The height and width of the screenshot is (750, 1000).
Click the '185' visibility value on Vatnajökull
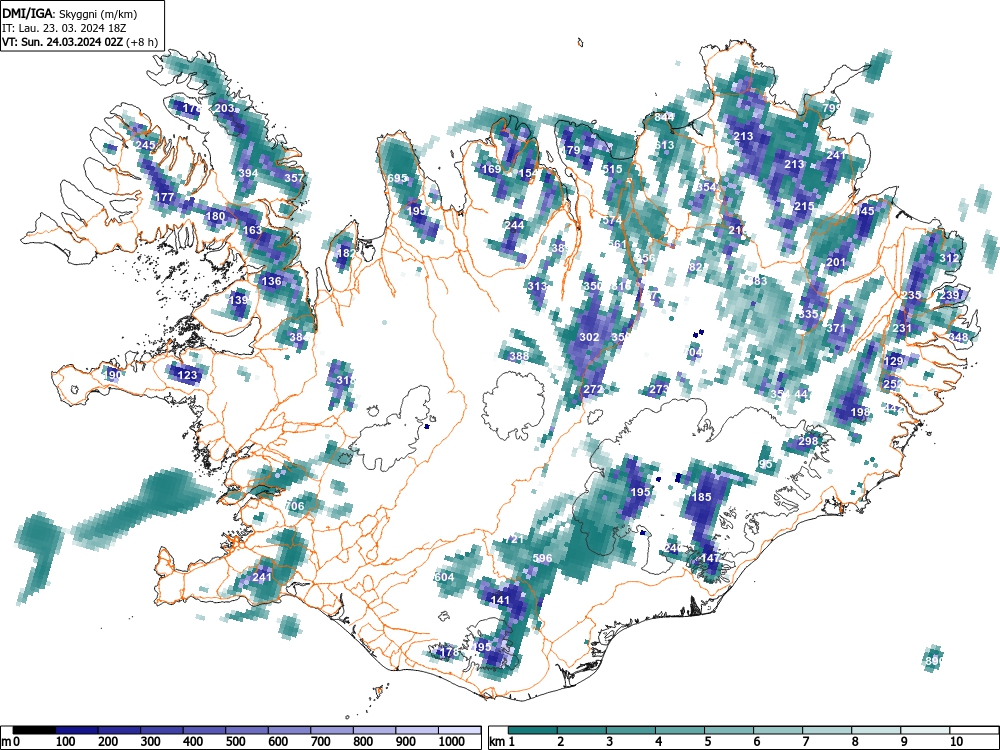point(701,497)
